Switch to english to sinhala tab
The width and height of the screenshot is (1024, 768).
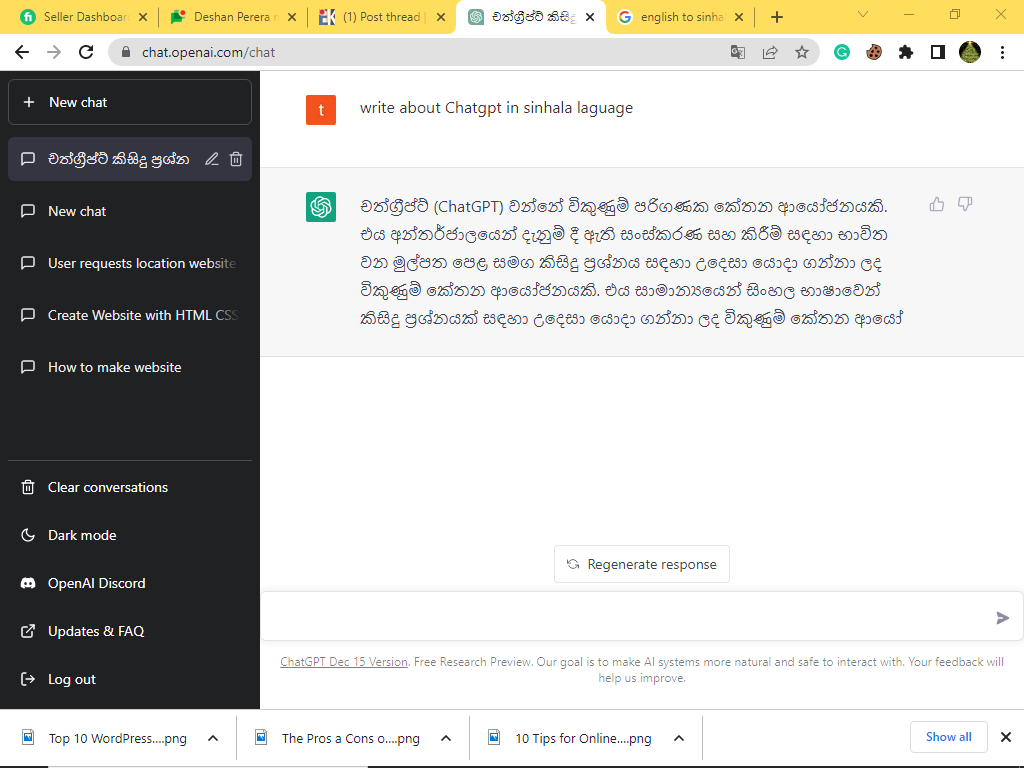(679, 17)
